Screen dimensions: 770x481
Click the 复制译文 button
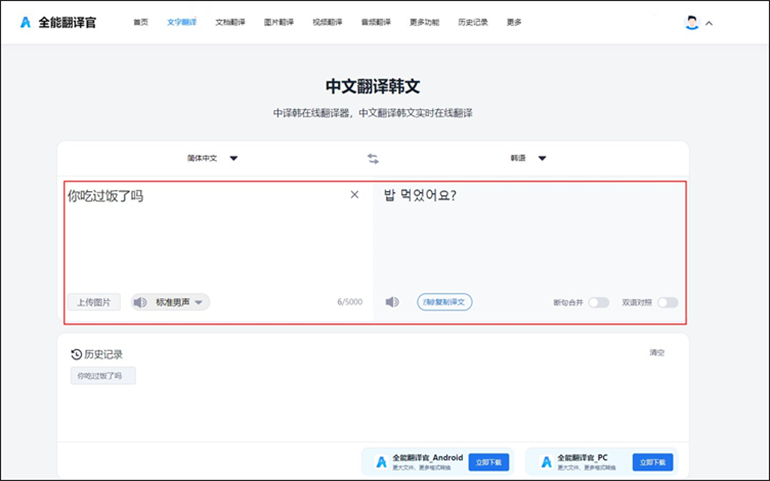(x=444, y=302)
